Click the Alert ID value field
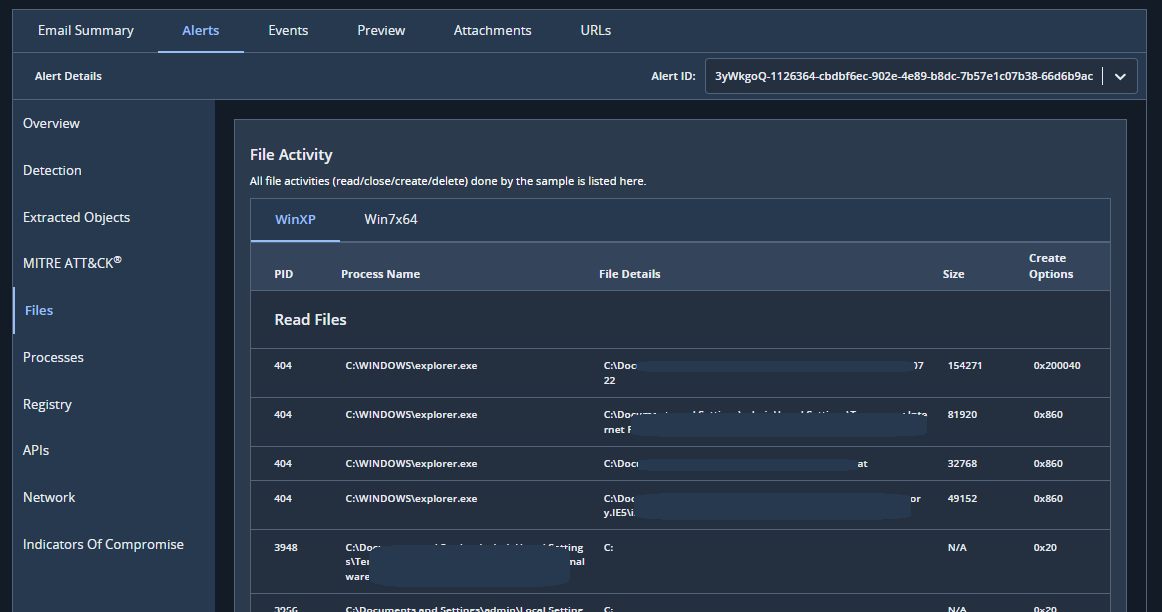1162x612 pixels. 903,76
